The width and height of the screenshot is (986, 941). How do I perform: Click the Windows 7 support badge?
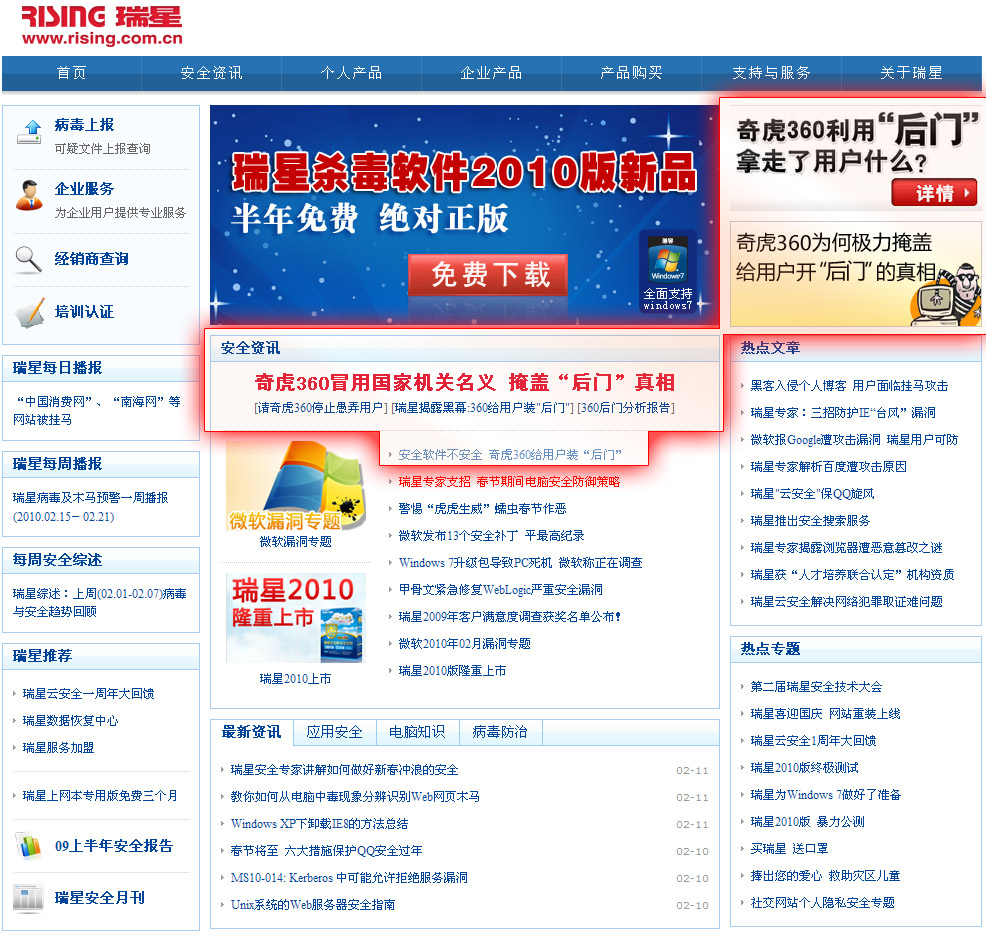[668, 271]
